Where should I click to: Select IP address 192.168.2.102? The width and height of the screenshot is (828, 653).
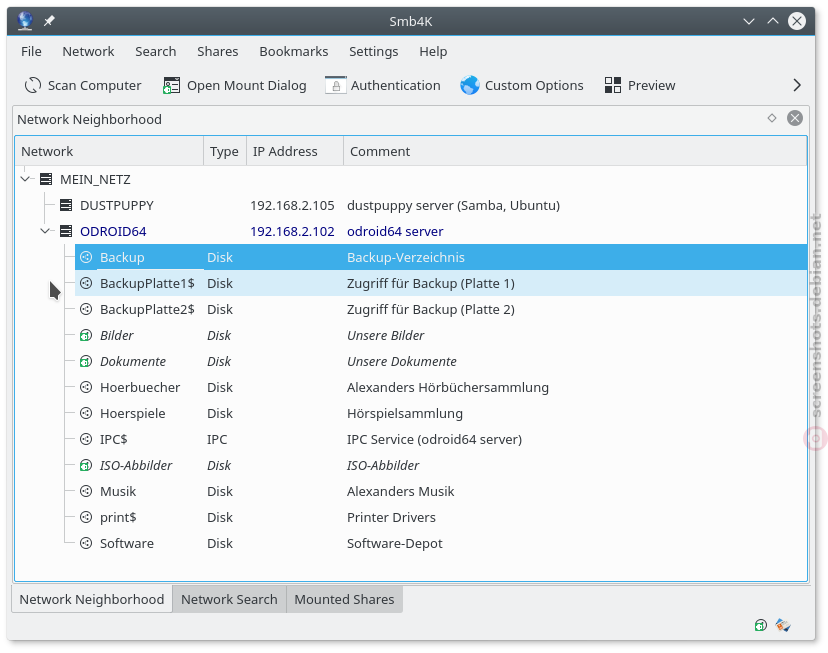coord(293,231)
